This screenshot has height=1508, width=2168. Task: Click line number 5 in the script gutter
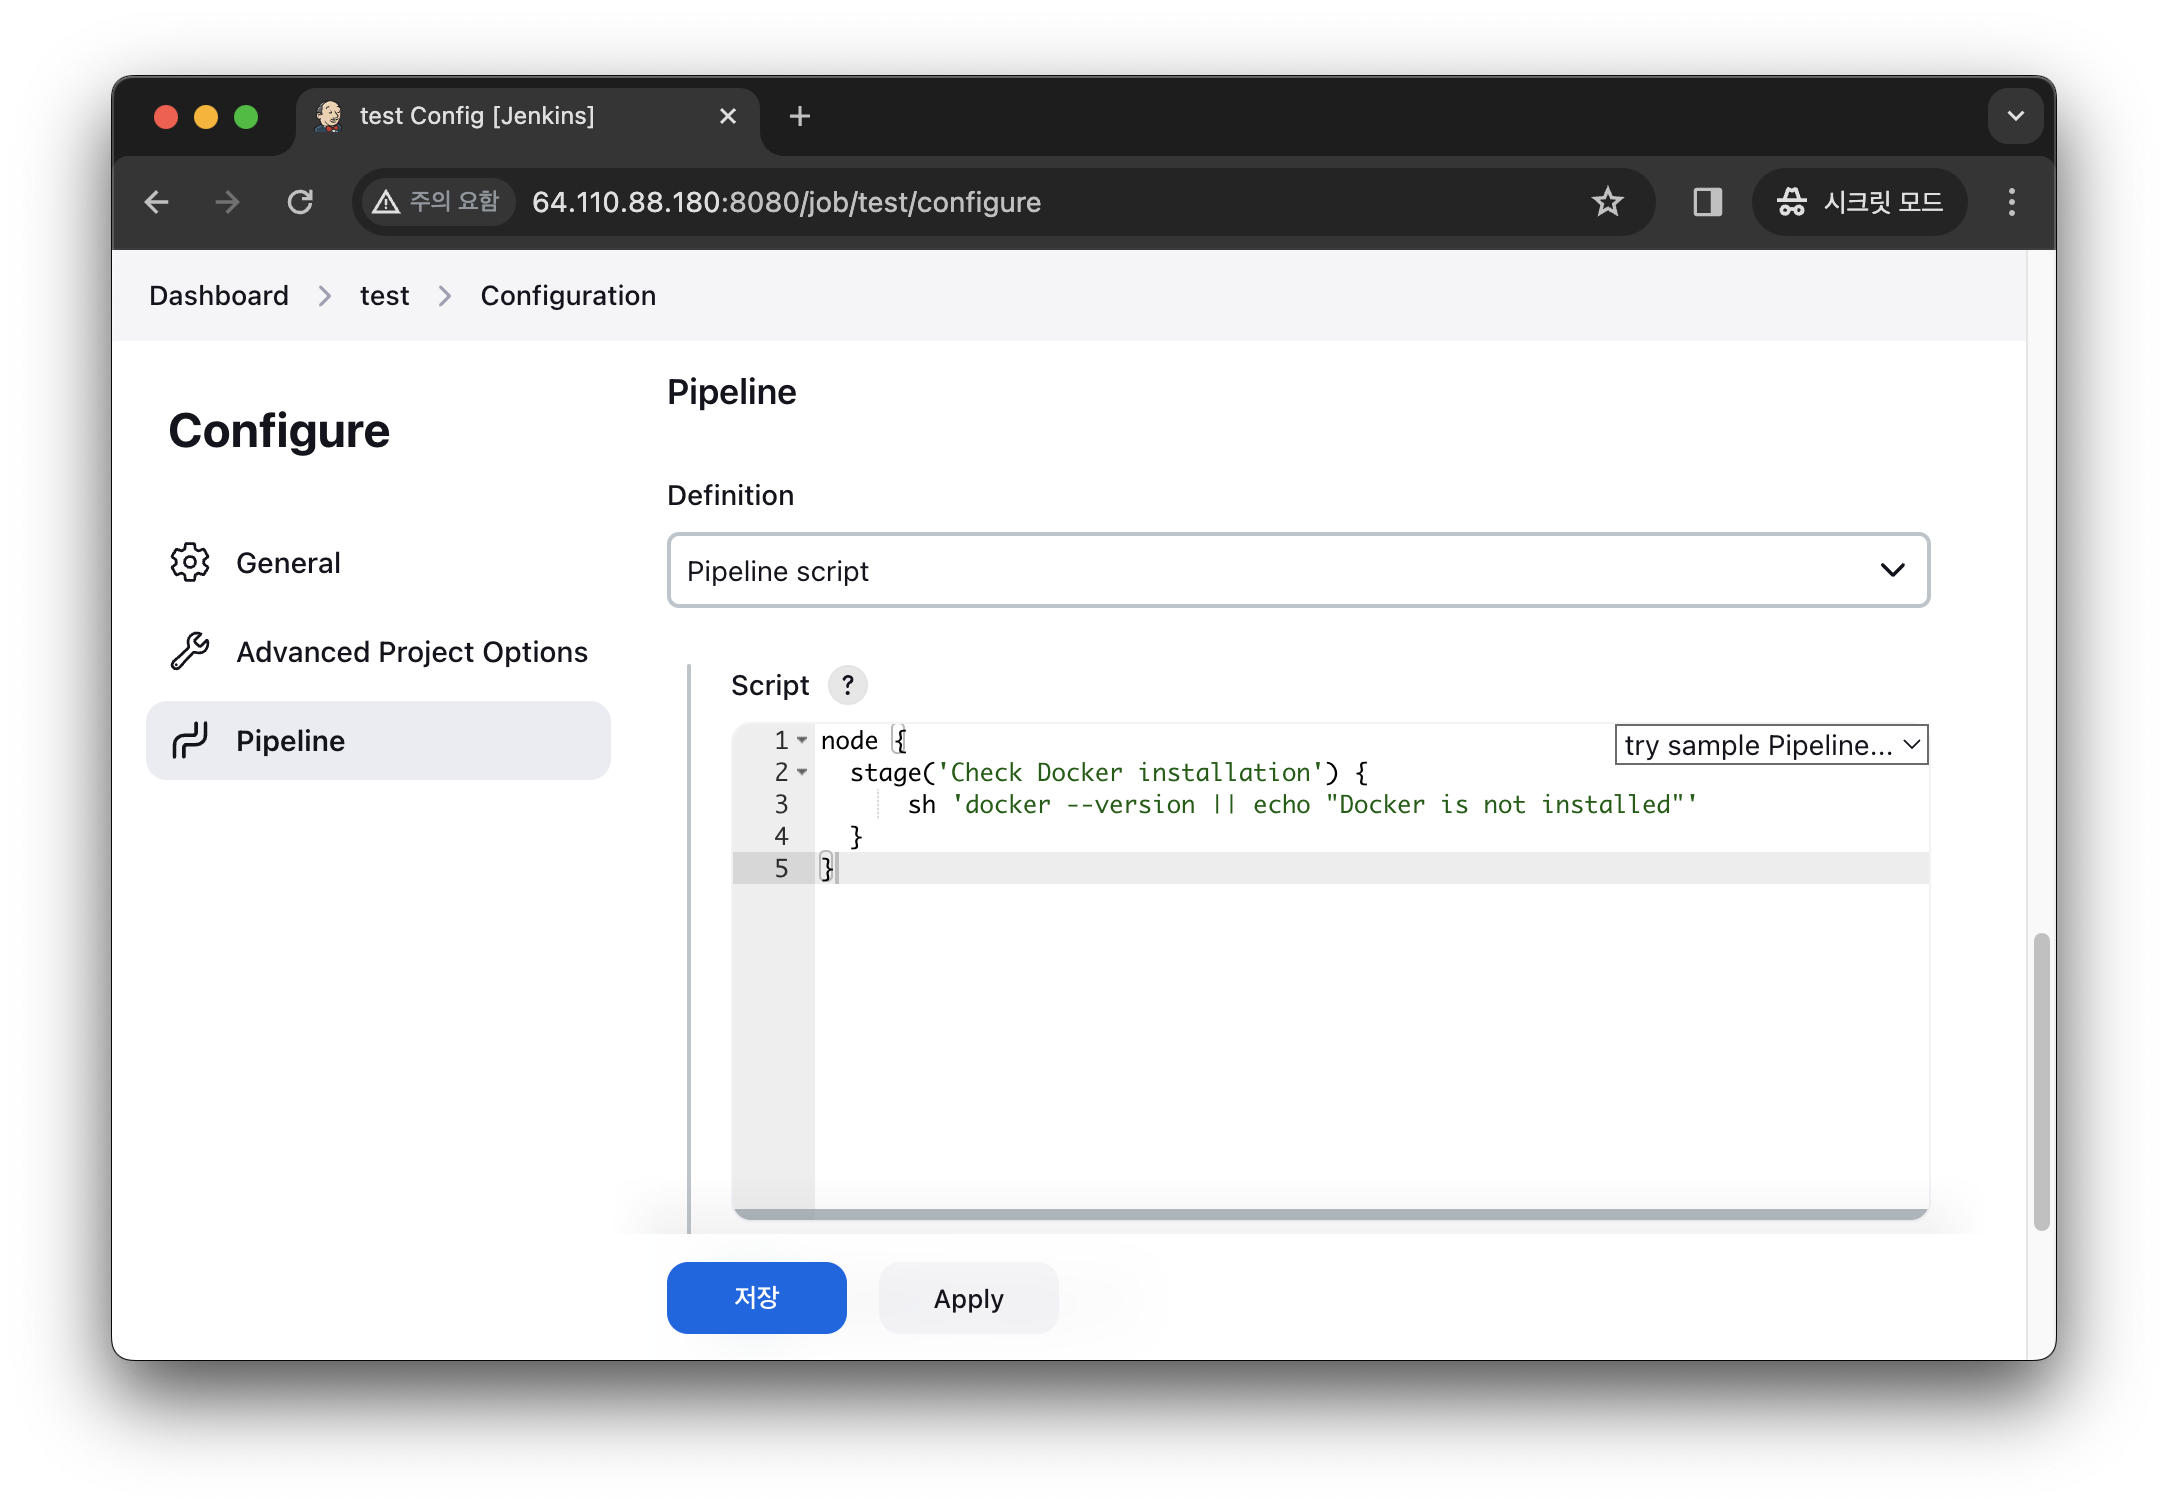(x=781, y=868)
